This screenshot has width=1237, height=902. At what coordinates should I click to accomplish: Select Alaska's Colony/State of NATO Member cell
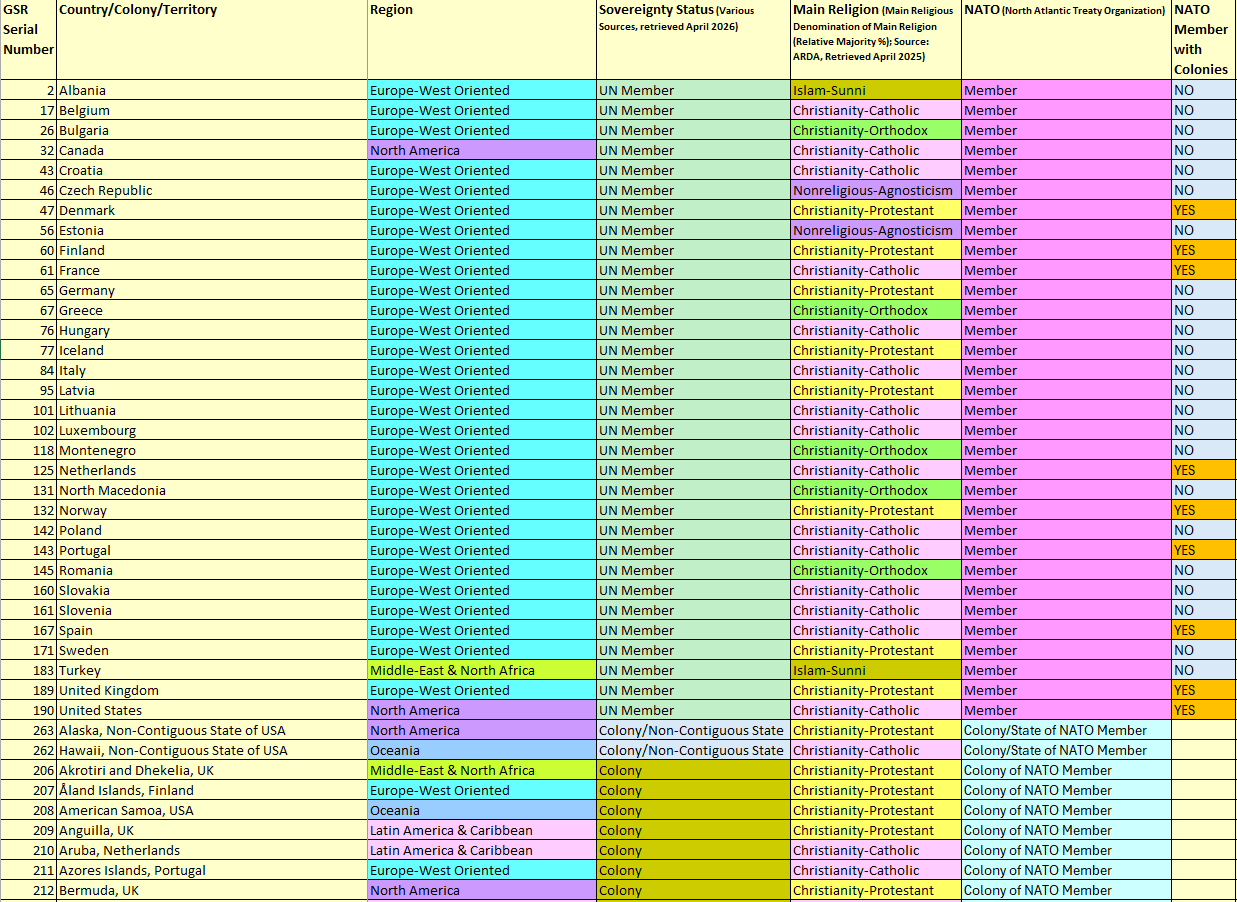pos(1066,730)
